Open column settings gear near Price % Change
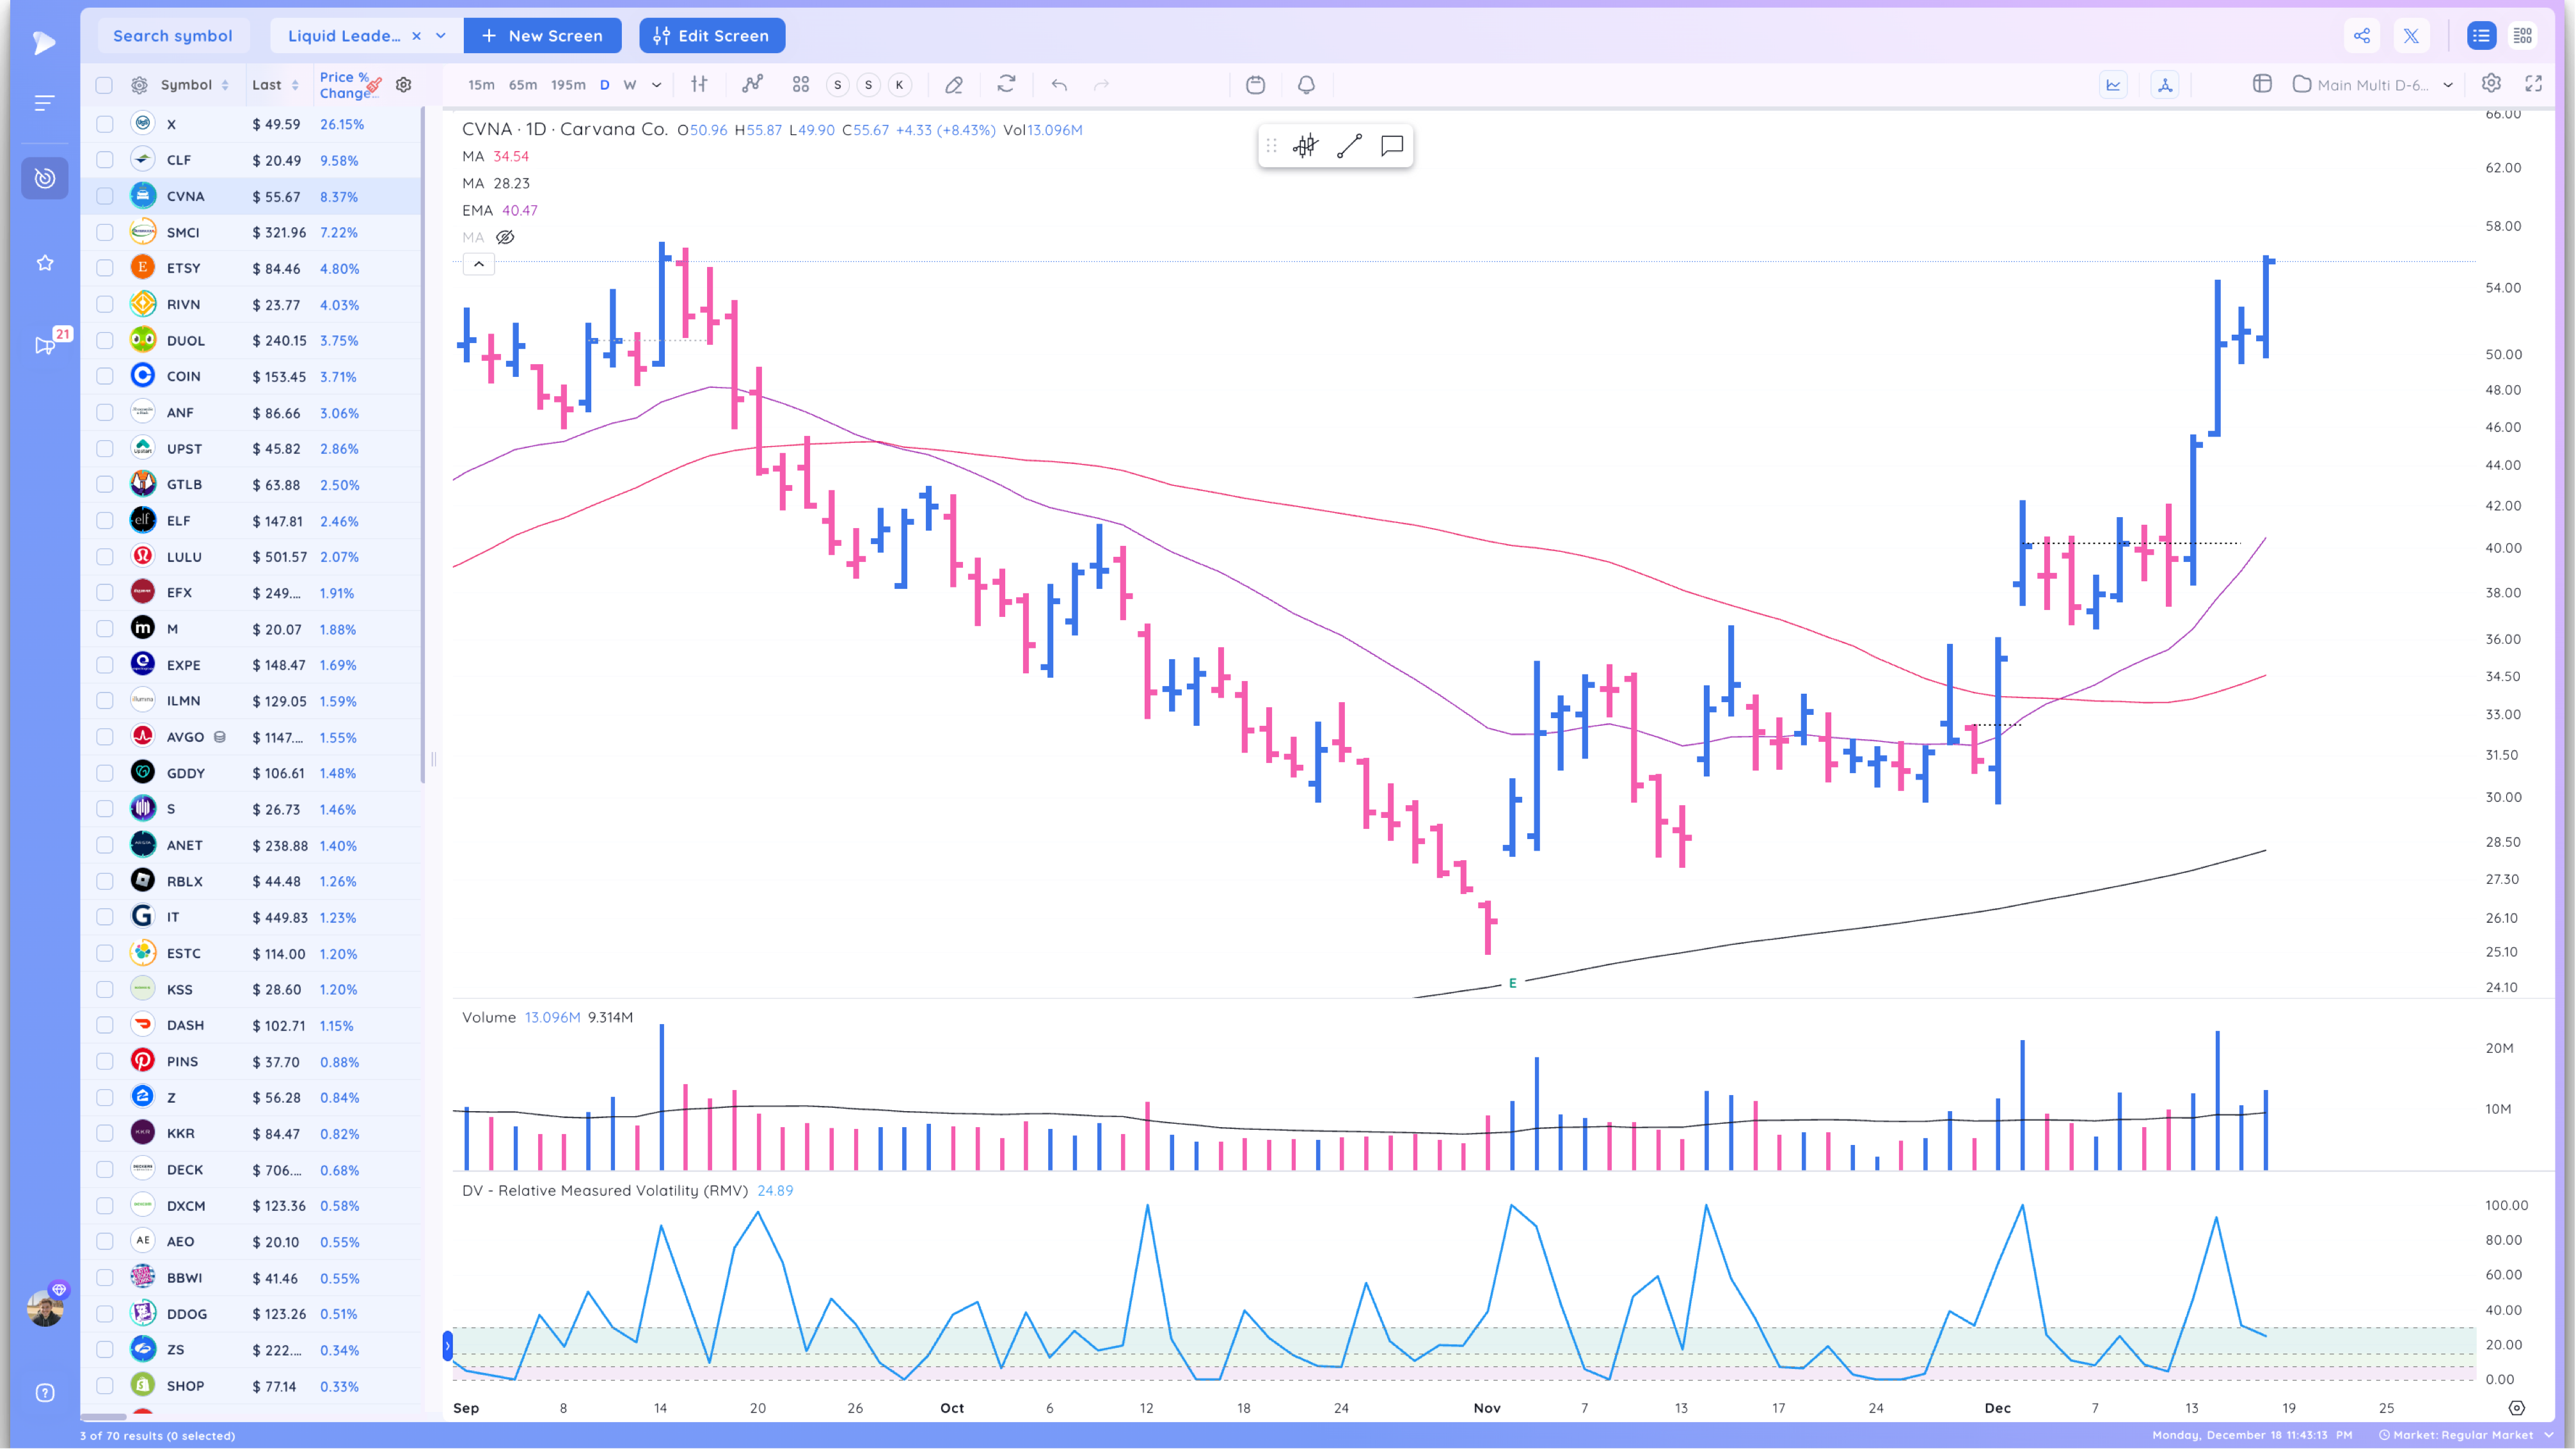The width and height of the screenshot is (2576, 1449). coord(404,85)
